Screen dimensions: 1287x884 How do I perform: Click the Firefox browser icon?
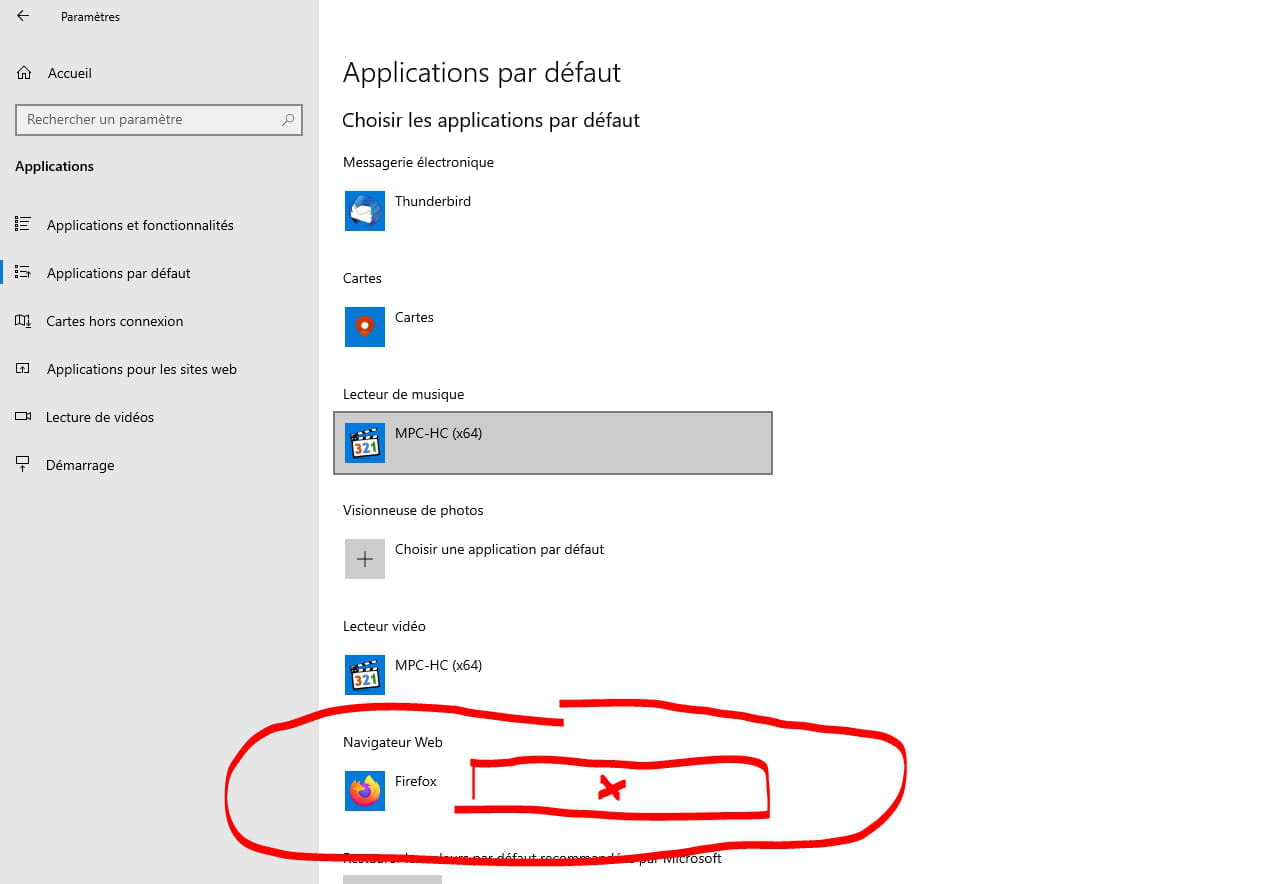coord(365,791)
